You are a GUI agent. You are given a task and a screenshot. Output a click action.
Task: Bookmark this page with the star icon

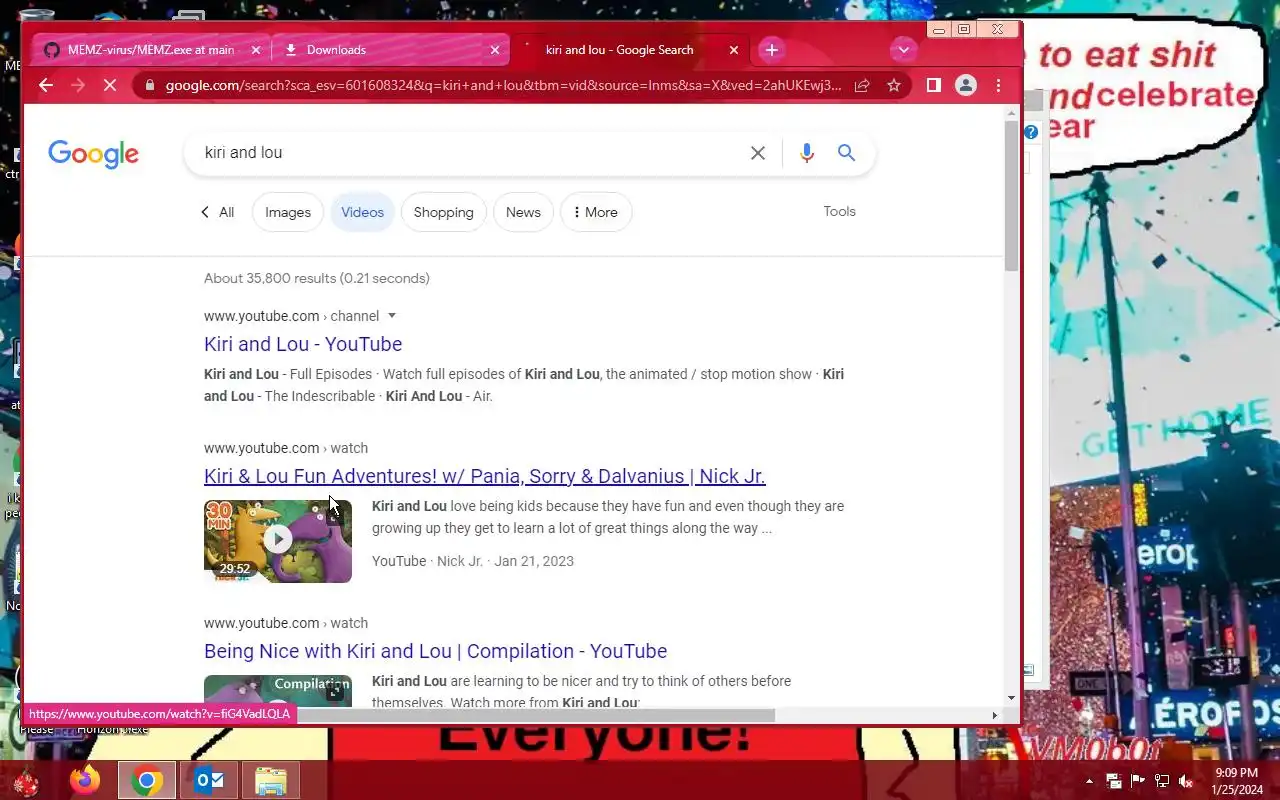pos(894,86)
